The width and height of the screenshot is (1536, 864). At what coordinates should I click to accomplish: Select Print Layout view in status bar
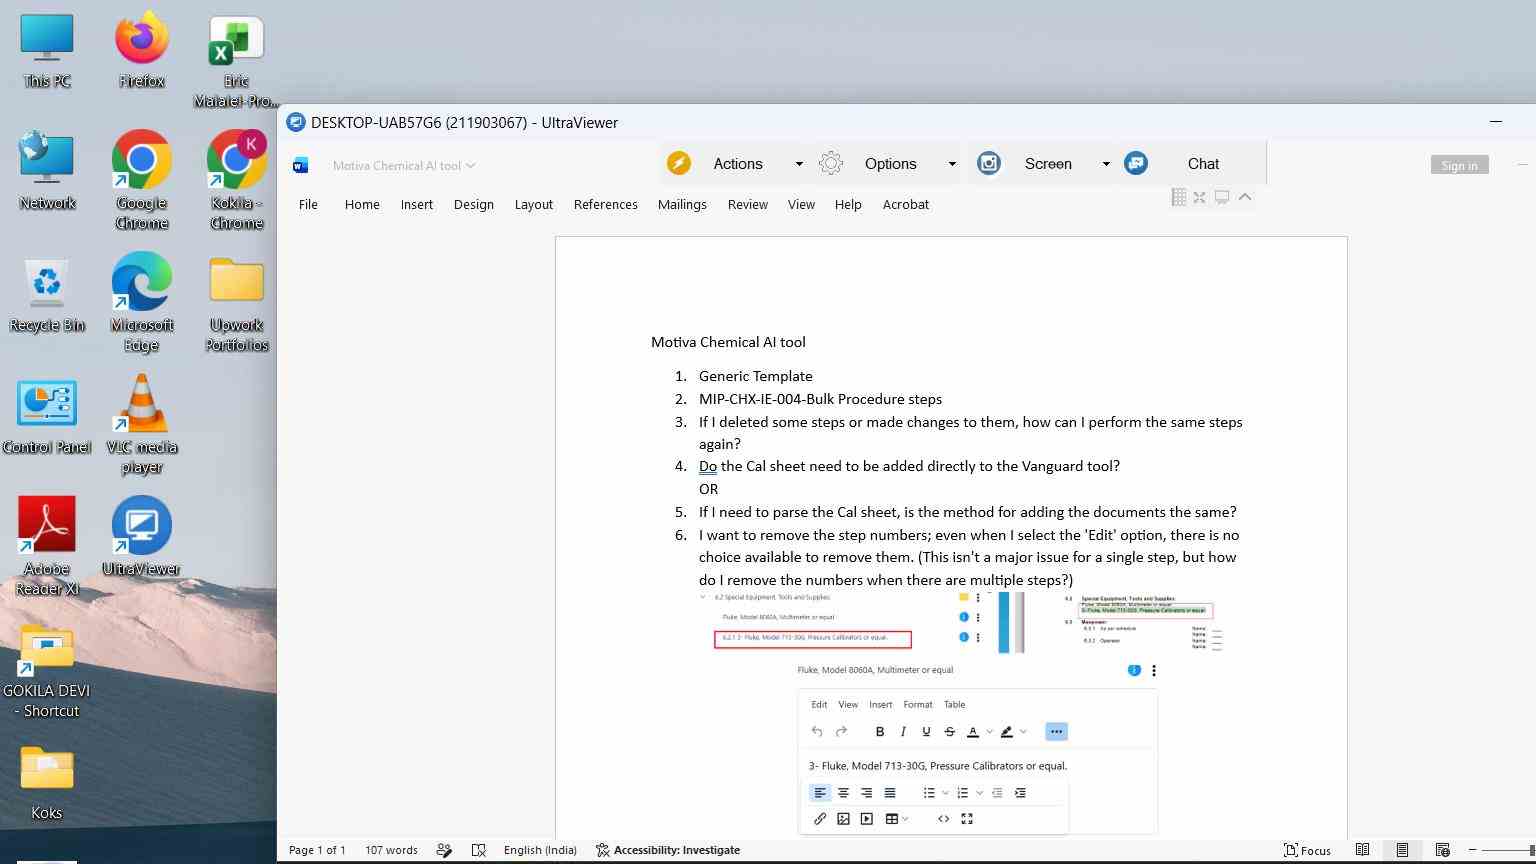click(1402, 850)
